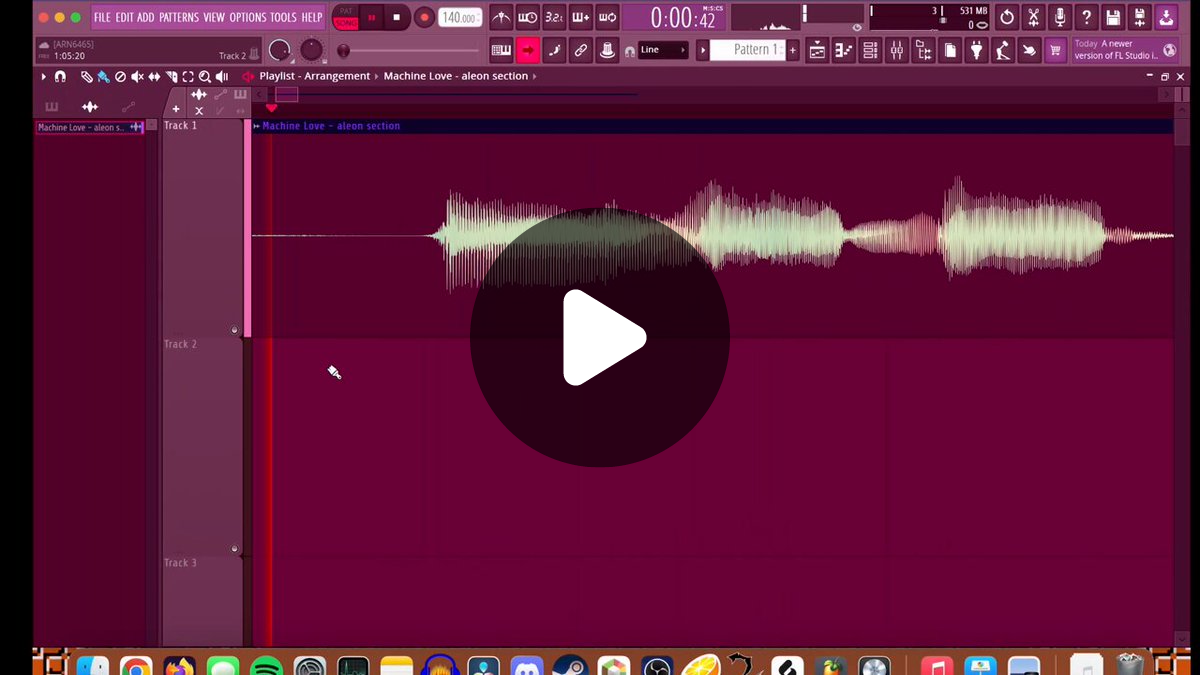Toggle the playlist magnet snap option
Image resolution: width=1200 pixels, height=675 pixels.
pyautogui.click(x=60, y=76)
